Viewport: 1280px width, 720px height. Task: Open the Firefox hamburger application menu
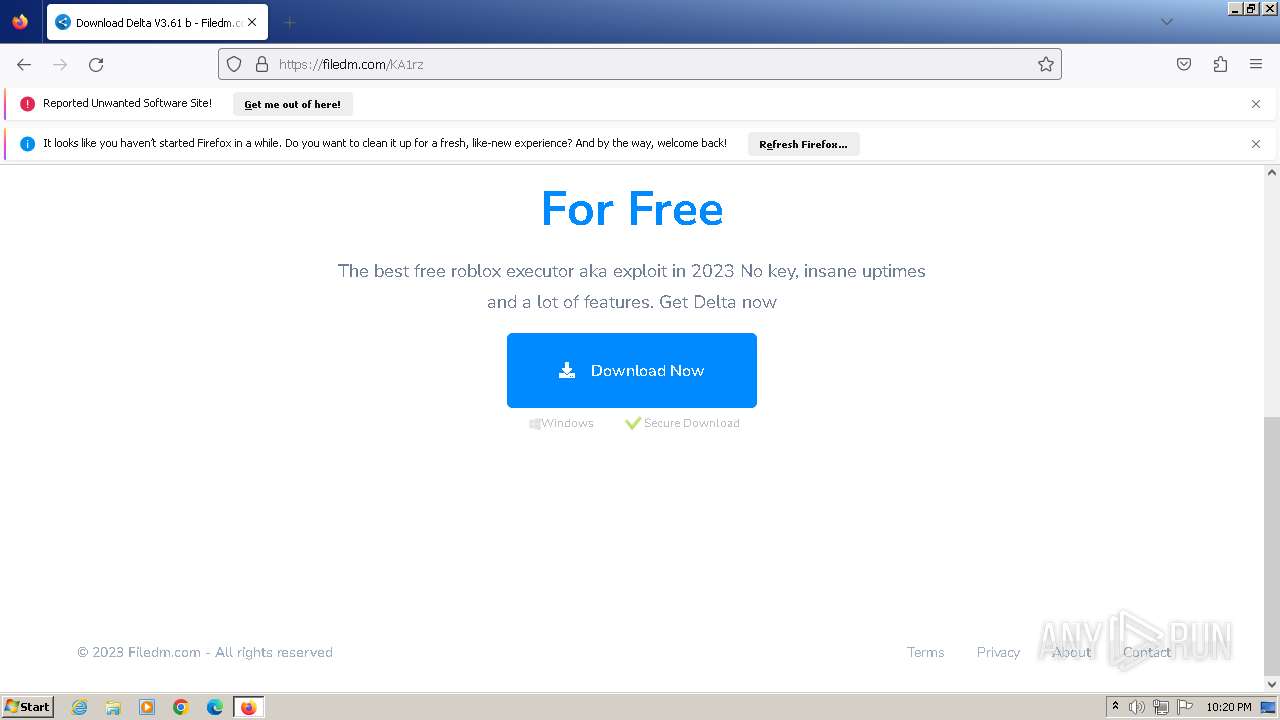(x=1256, y=64)
